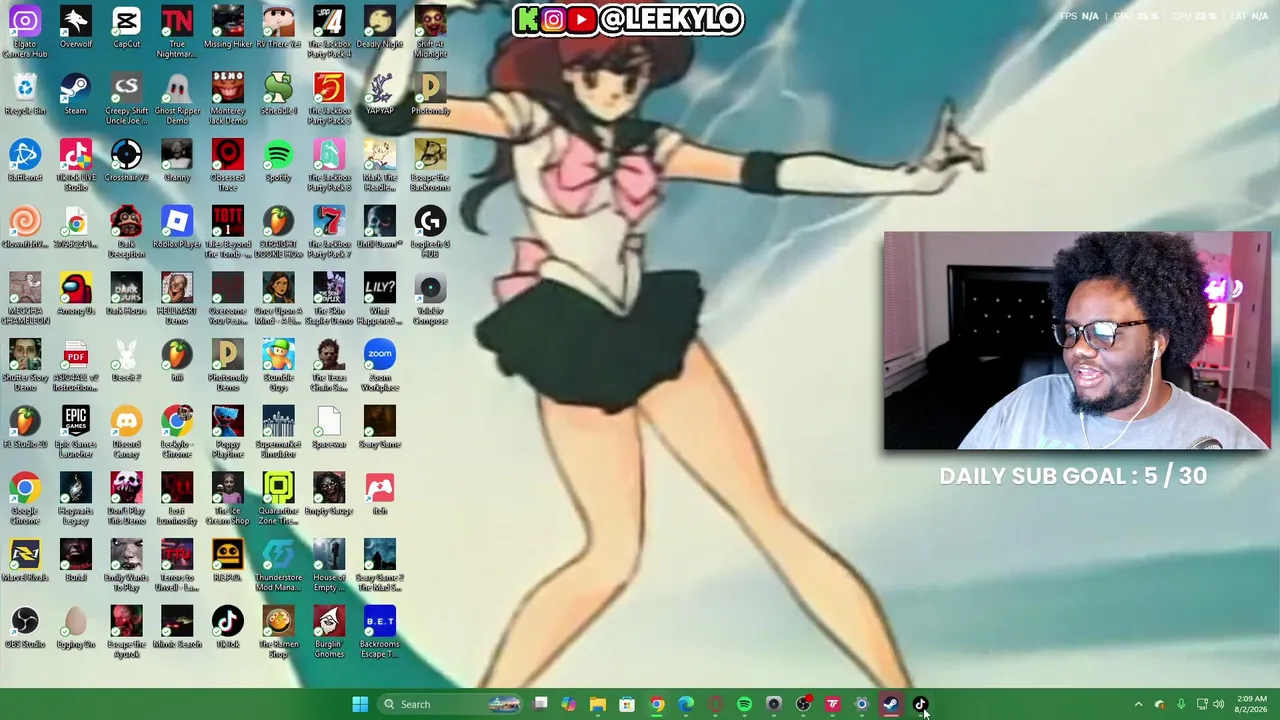Select the R.E.P.O. desktop icon

click(x=227, y=561)
